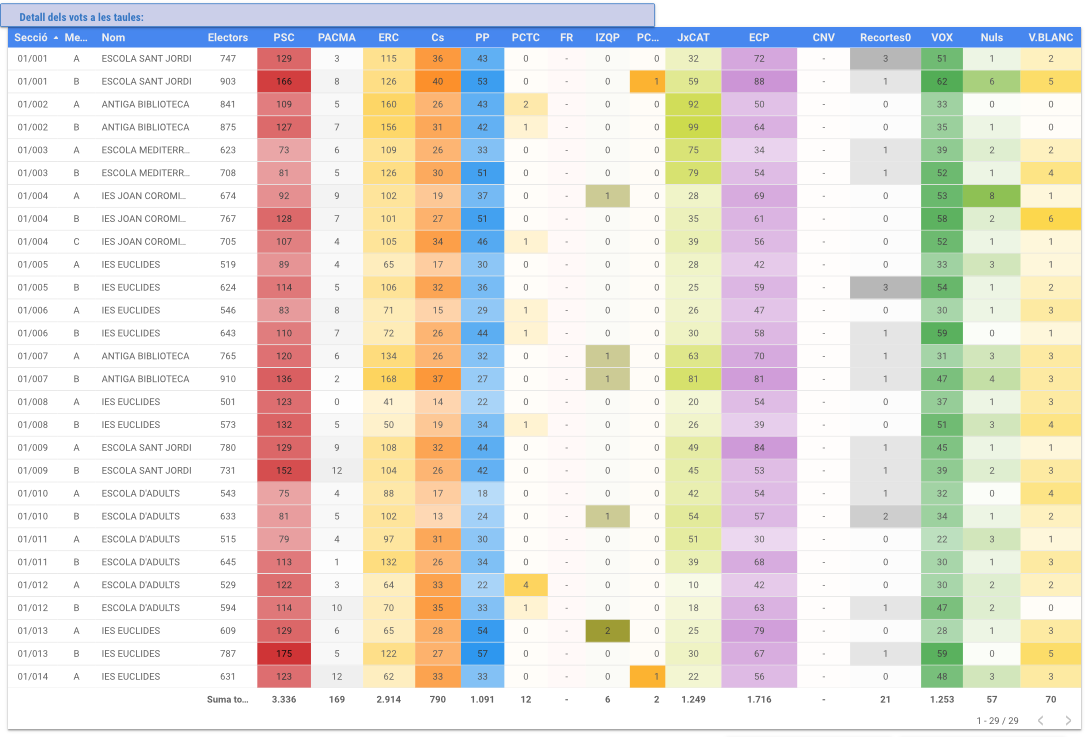Sort by the PACMA column header
Screen dimensions: 1091x737
tap(337, 38)
